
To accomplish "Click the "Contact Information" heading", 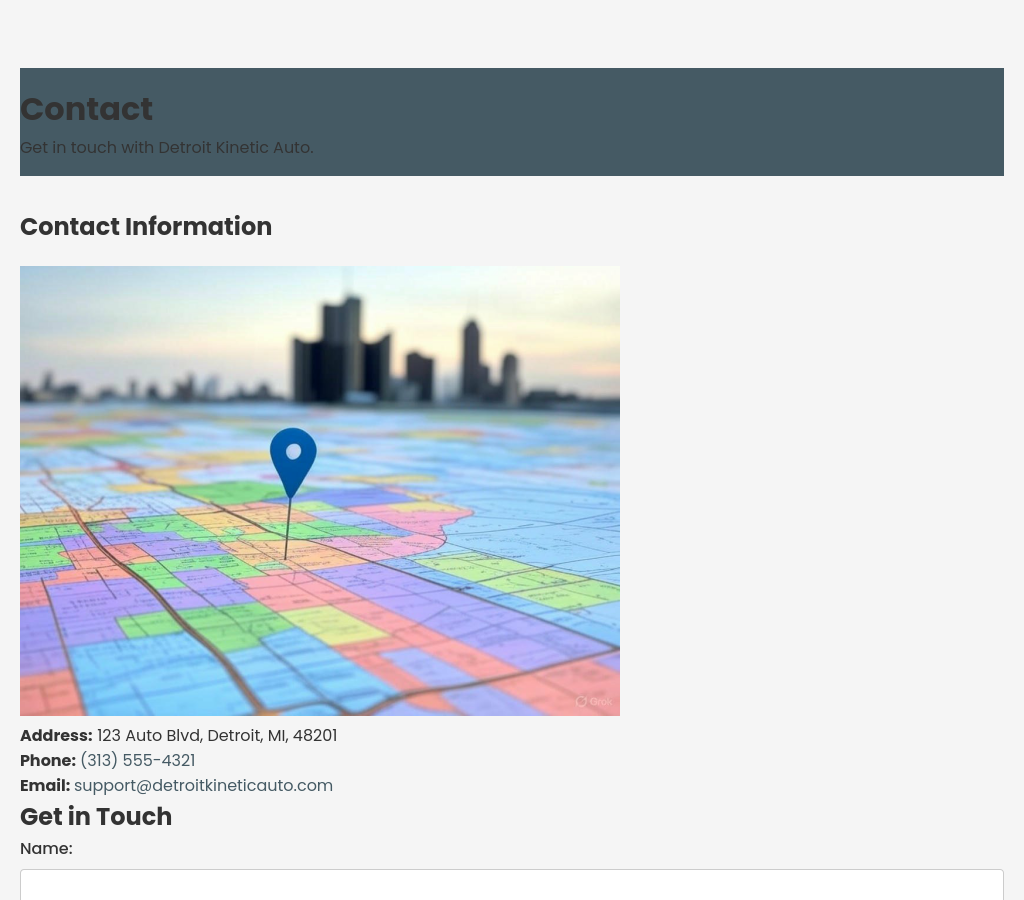I will (146, 227).
